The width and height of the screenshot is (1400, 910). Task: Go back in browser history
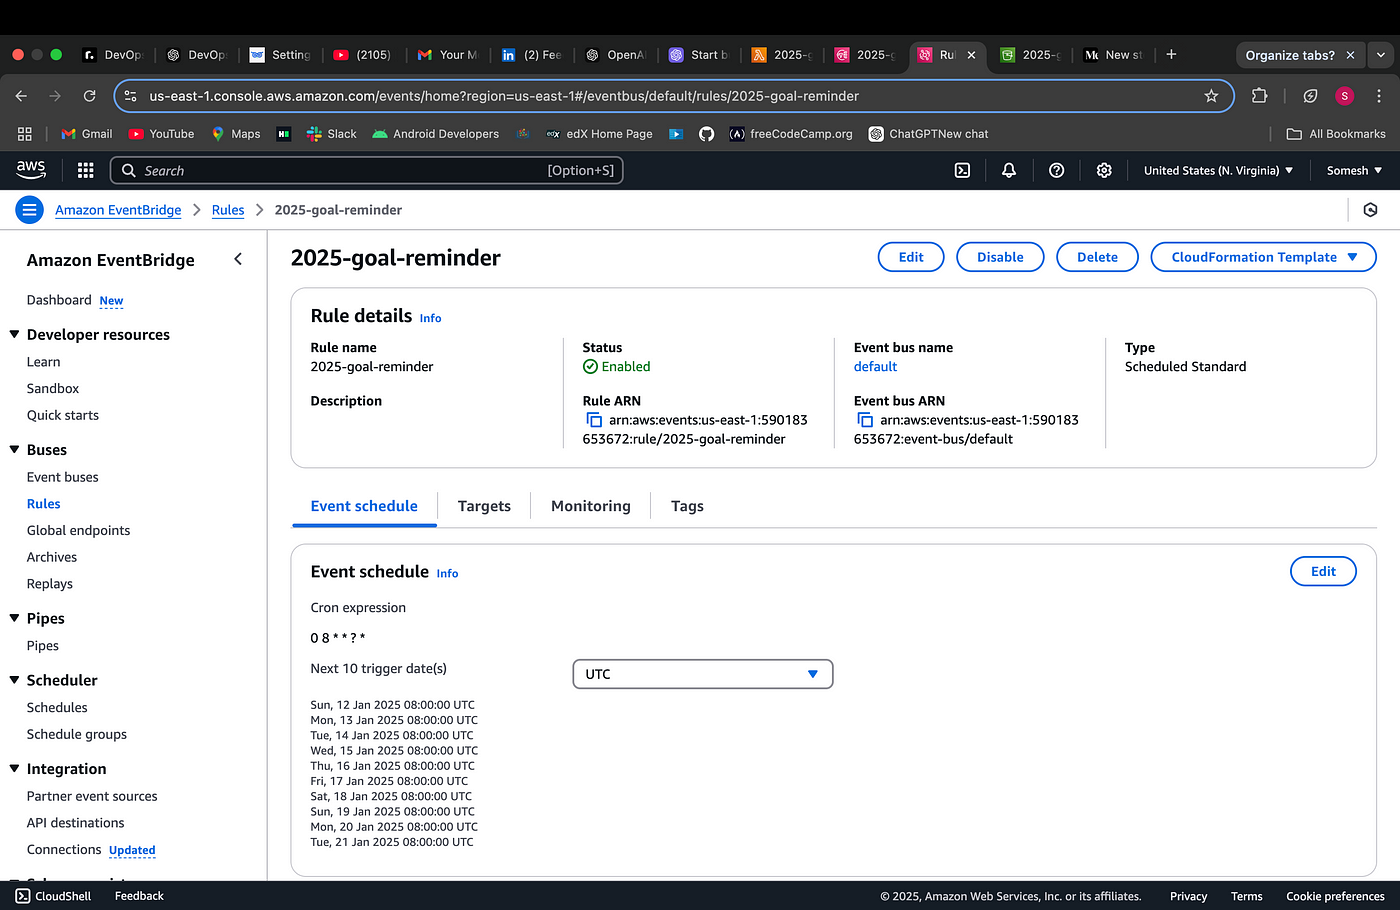coord(21,96)
